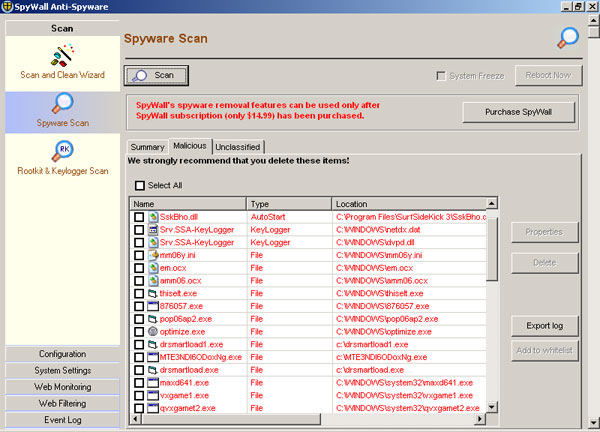Check the box for mm06y.ini

(x=139, y=255)
